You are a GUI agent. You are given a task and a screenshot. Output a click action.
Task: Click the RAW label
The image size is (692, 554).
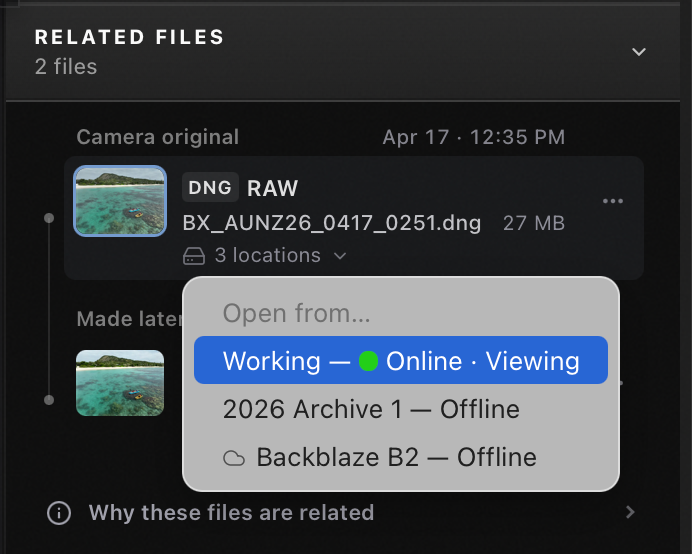[272, 188]
